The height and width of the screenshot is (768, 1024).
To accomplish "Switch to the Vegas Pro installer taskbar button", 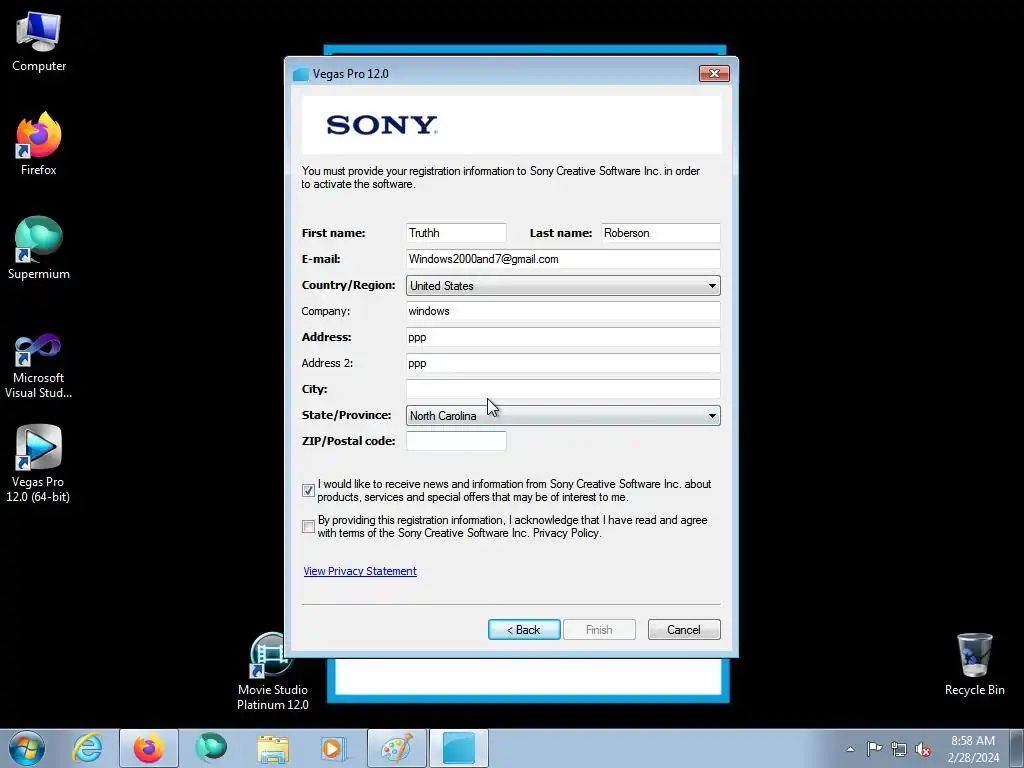I will point(459,748).
